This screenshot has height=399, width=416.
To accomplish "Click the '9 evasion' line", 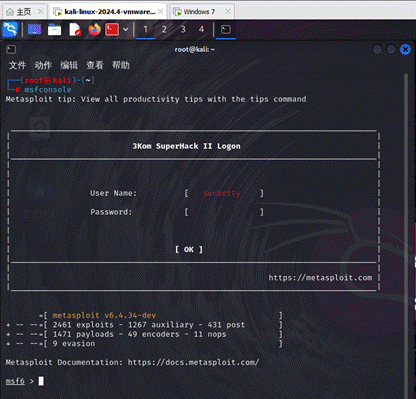I will (x=74, y=344).
